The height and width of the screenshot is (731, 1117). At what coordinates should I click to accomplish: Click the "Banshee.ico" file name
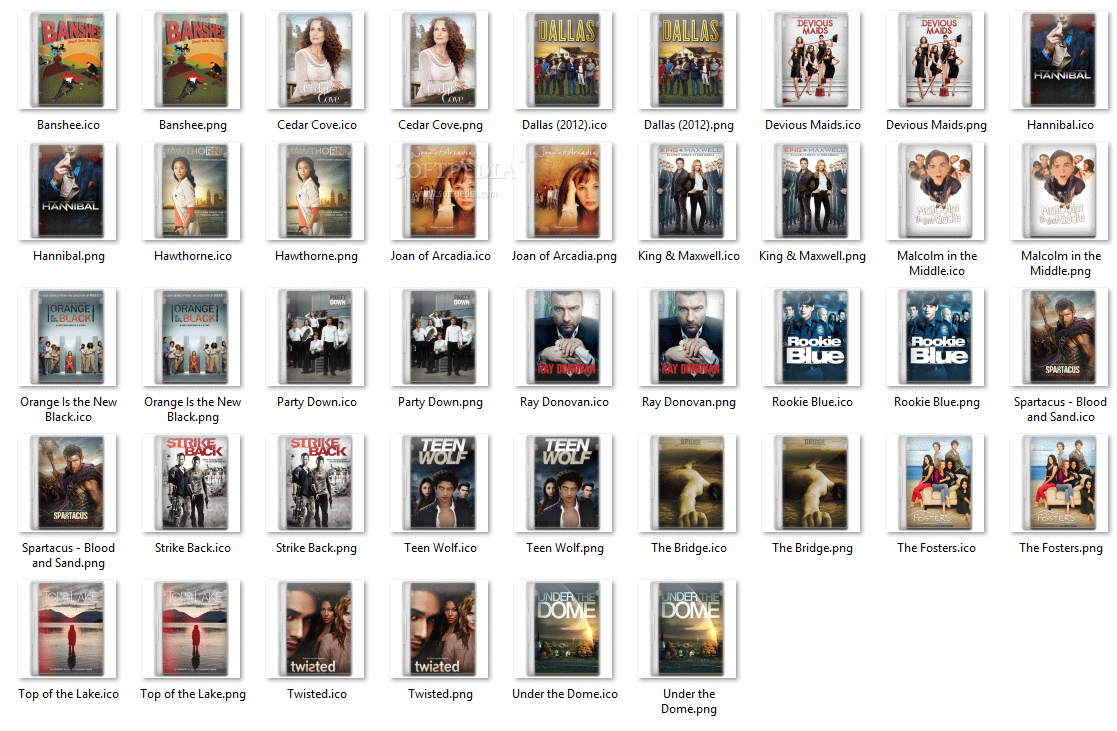point(68,125)
